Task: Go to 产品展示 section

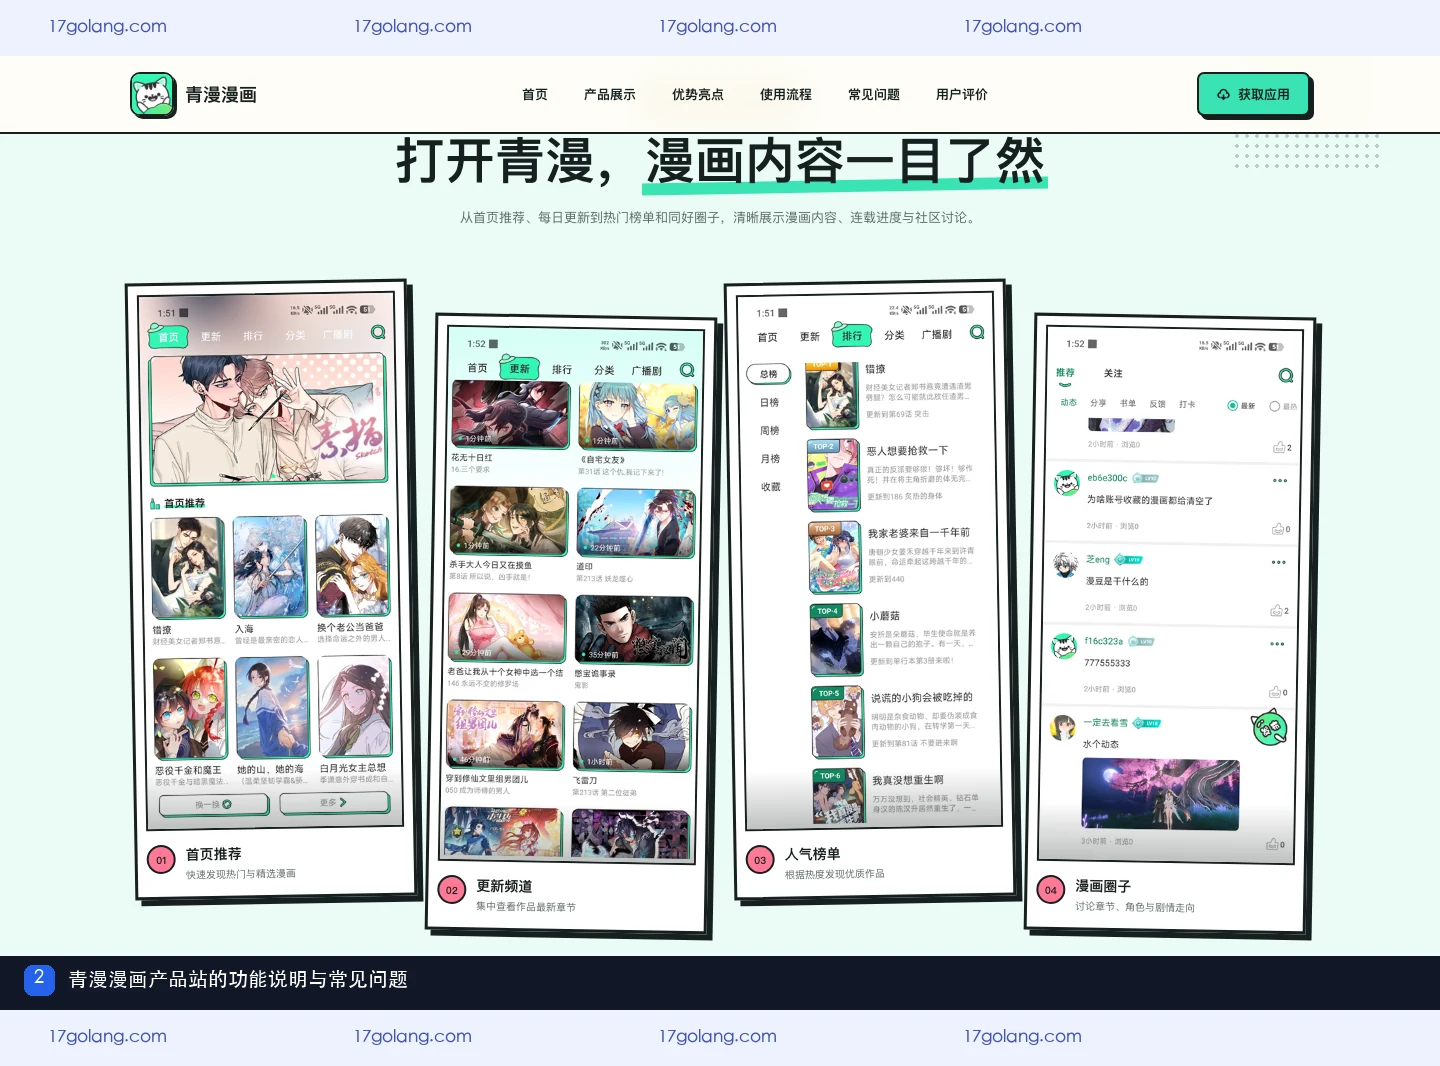Action: 610,95
